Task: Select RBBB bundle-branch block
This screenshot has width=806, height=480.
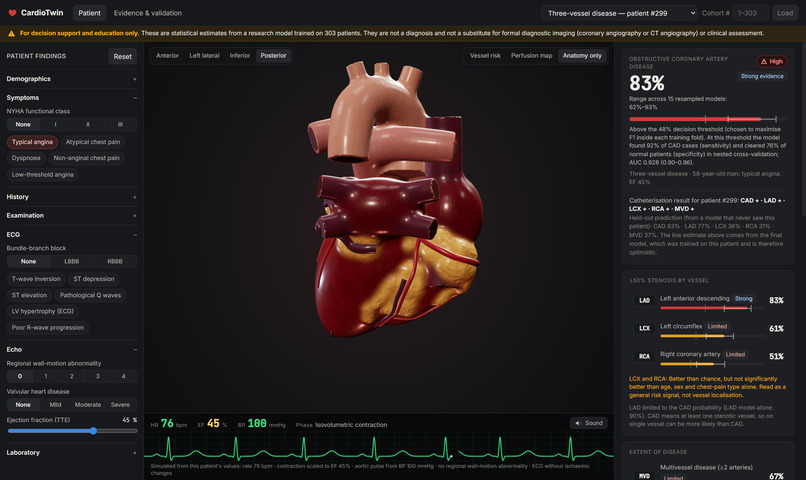Action: pos(115,261)
